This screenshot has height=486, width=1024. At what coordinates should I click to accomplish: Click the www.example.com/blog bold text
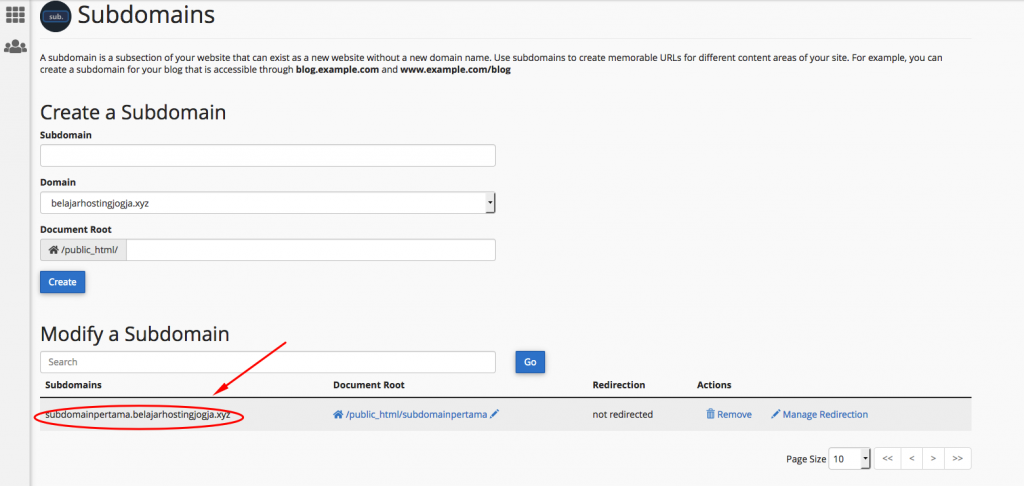[455, 69]
